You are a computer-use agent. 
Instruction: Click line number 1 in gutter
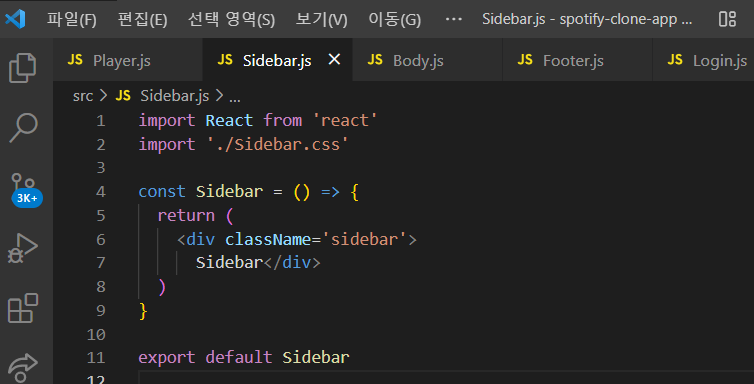(101, 121)
